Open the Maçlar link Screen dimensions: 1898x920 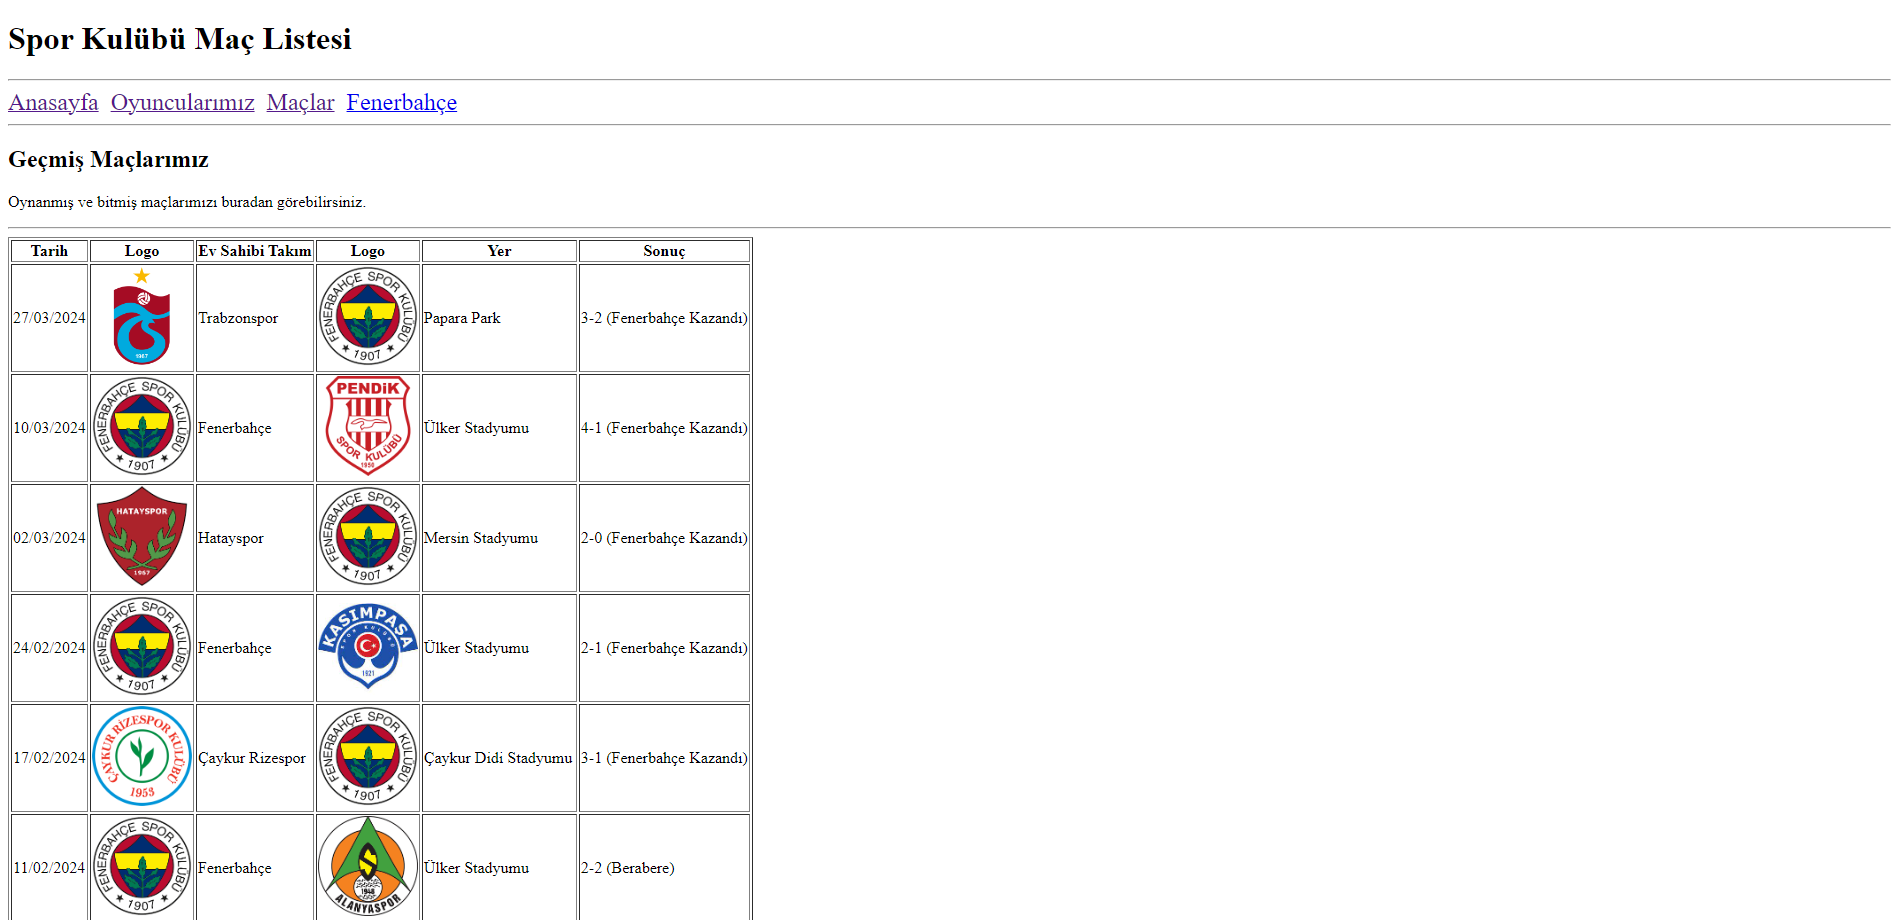(x=300, y=102)
